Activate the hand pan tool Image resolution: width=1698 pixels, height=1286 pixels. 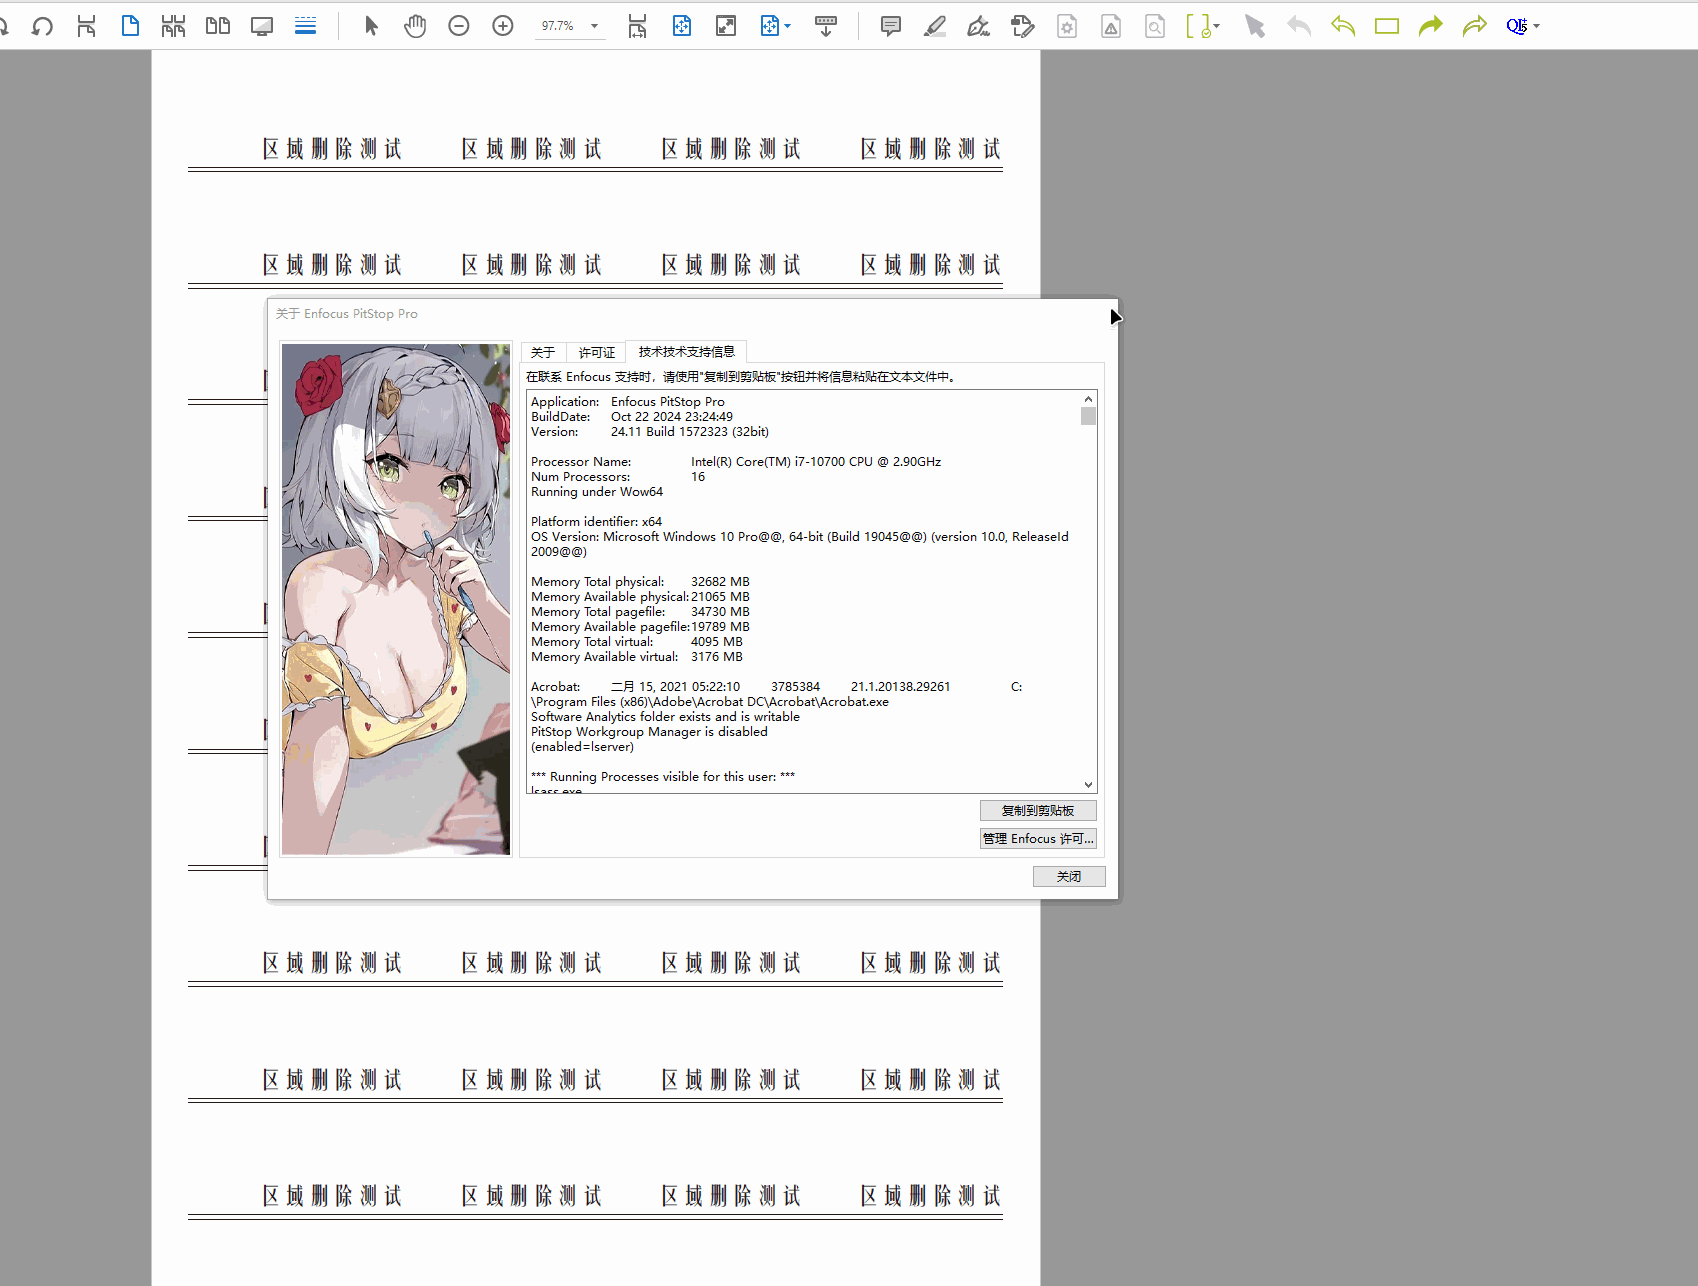[x=415, y=26]
